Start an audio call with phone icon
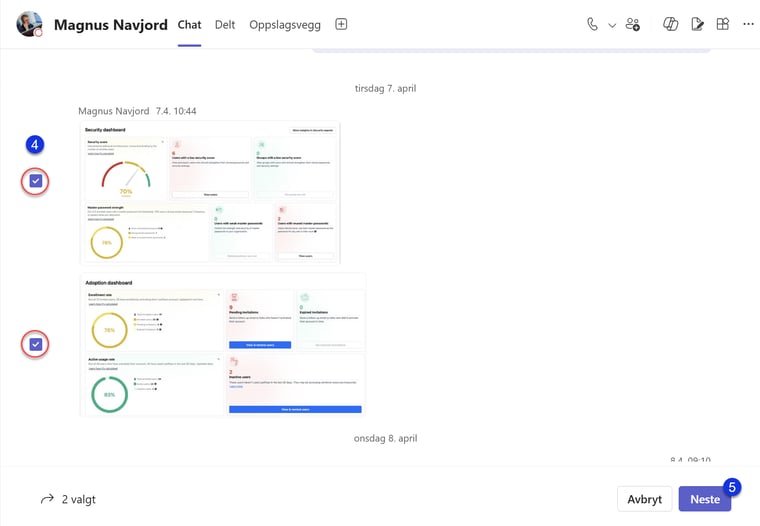The width and height of the screenshot is (760, 526). [x=592, y=24]
